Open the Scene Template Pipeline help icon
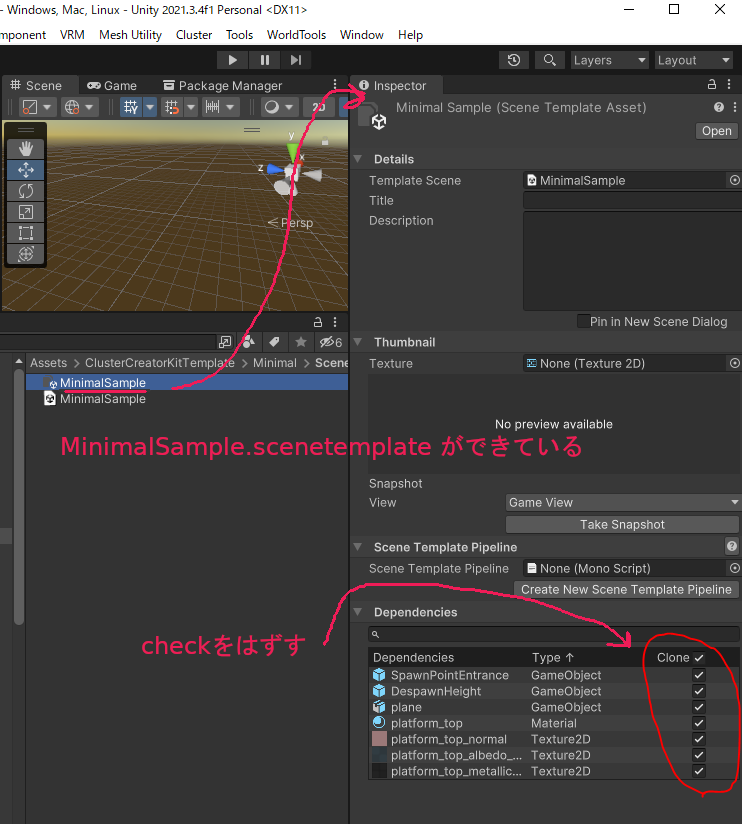The width and height of the screenshot is (742, 824). click(732, 547)
